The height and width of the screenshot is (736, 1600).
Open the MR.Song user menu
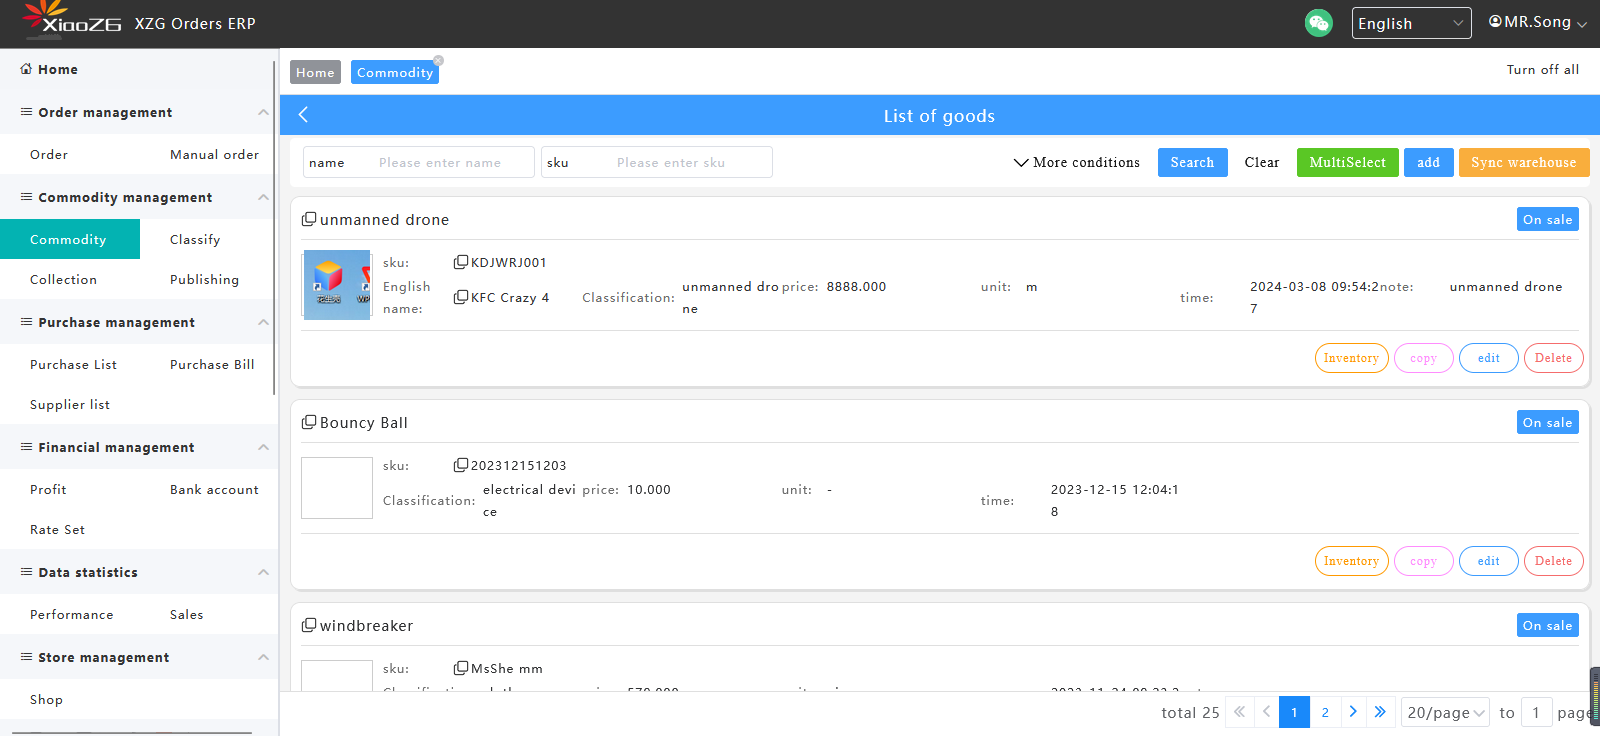click(x=1537, y=22)
